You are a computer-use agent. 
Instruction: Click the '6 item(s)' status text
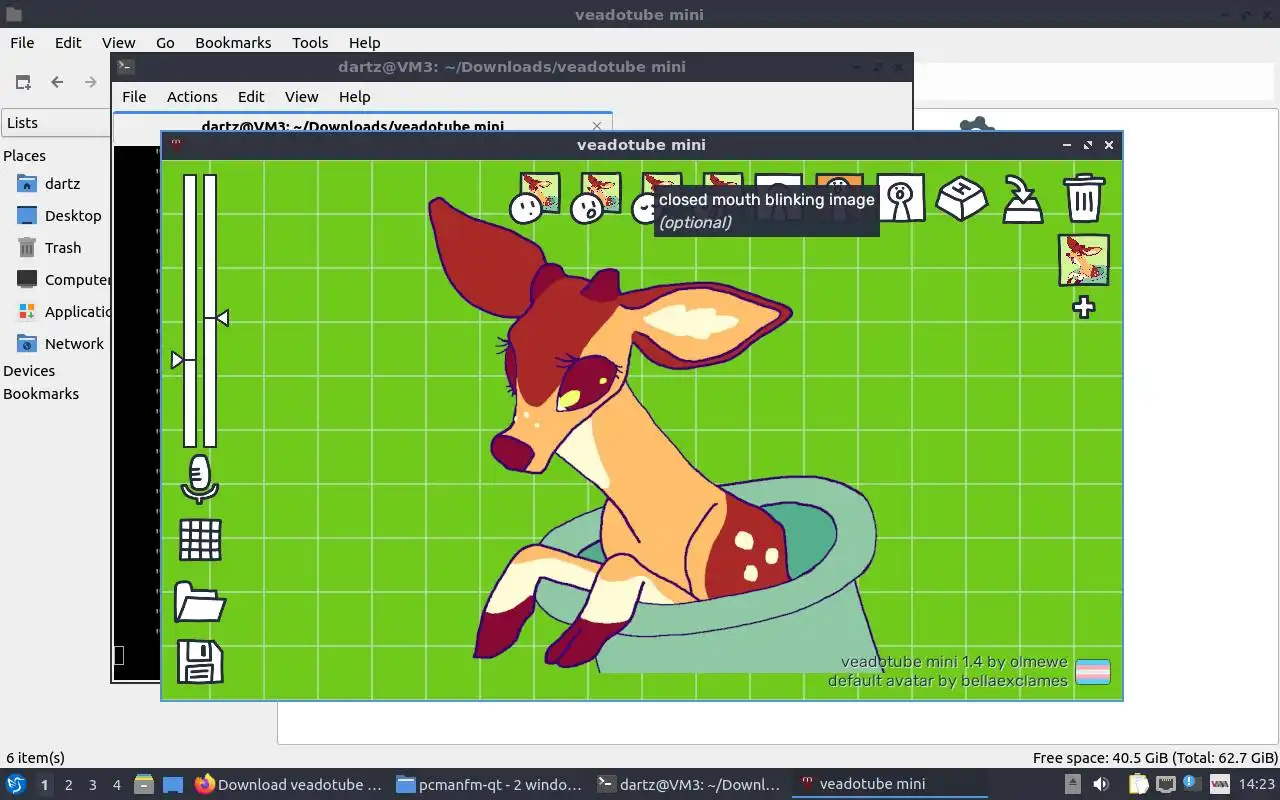pos(36,758)
